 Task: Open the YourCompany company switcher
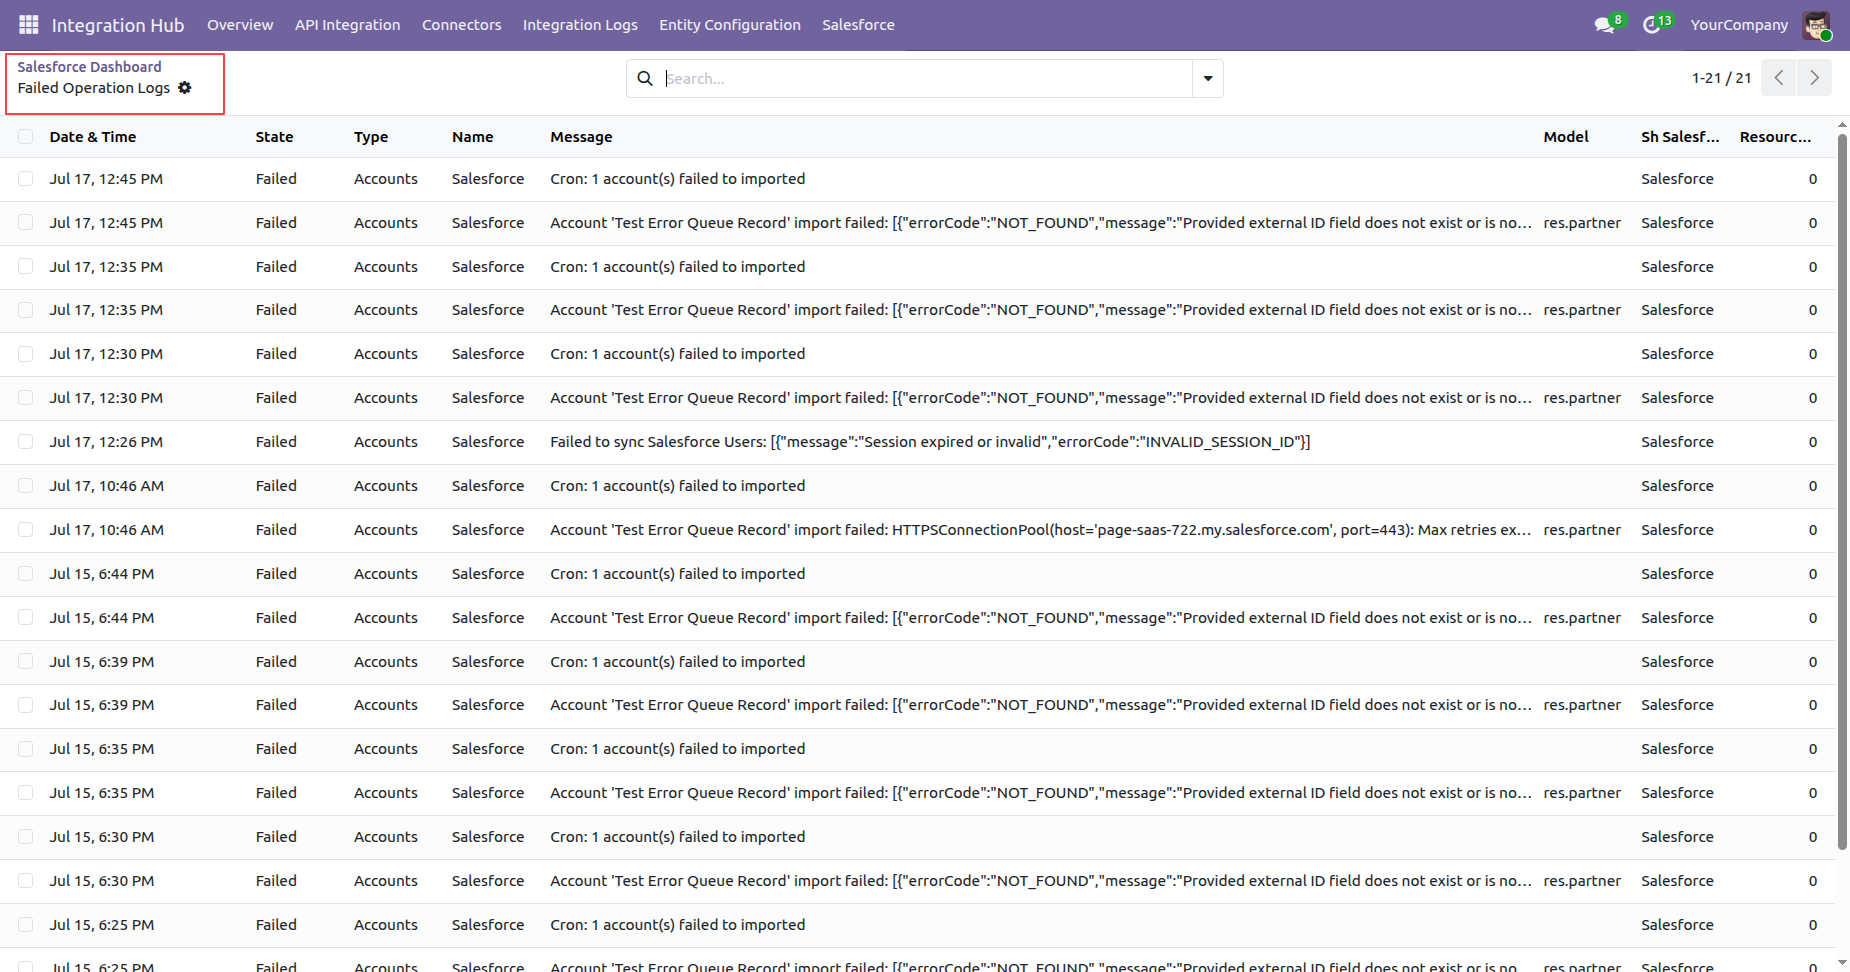click(1739, 25)
